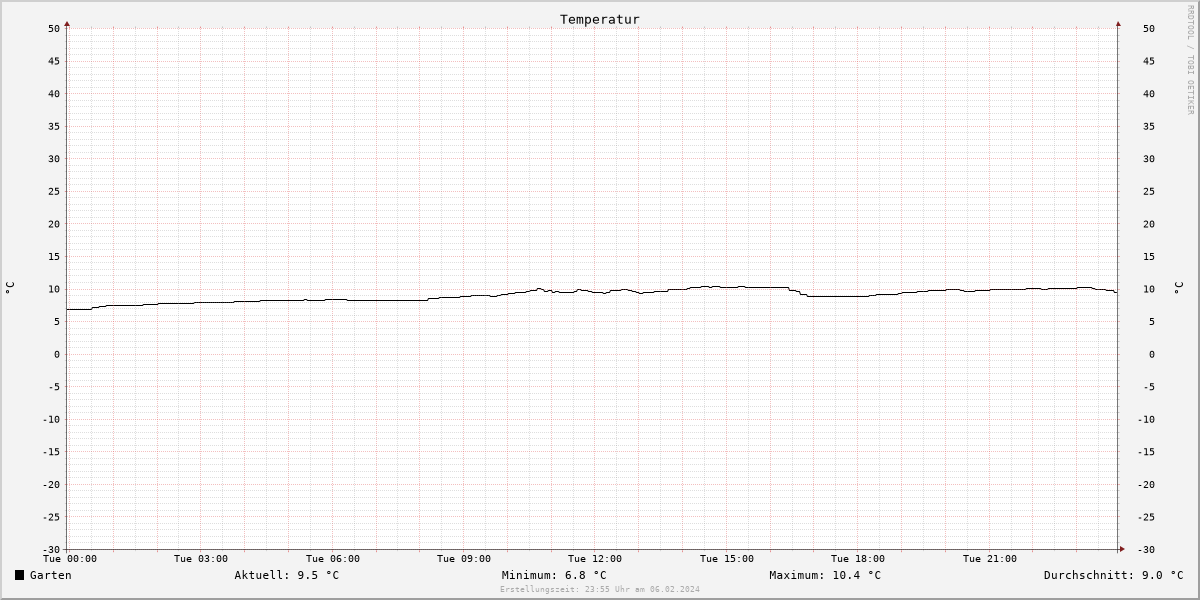Click the '0' label on the left axis
Viewport: 1200px width, 600px height.
(x=58, y=354)
